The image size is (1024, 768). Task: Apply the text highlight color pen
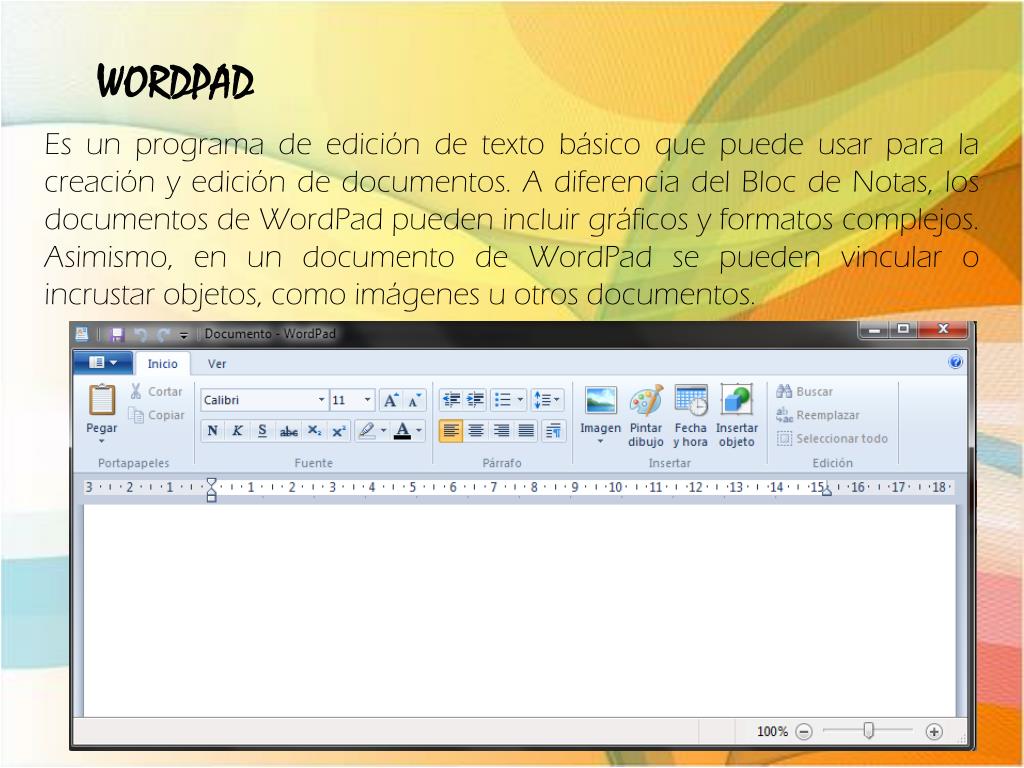click(366, 430)
